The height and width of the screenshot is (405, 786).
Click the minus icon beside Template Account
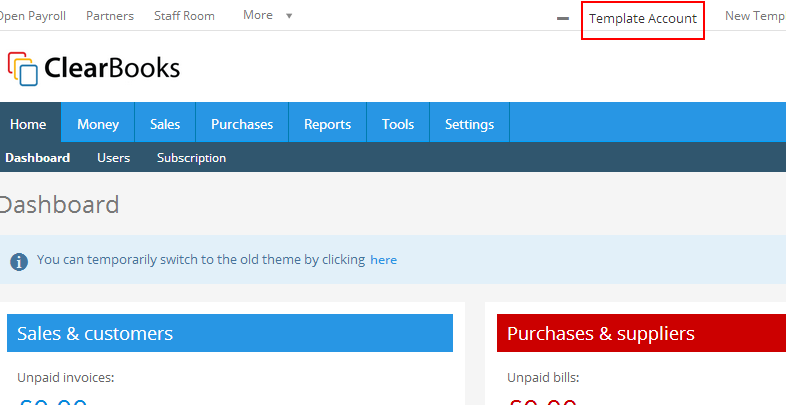point(563,18)
